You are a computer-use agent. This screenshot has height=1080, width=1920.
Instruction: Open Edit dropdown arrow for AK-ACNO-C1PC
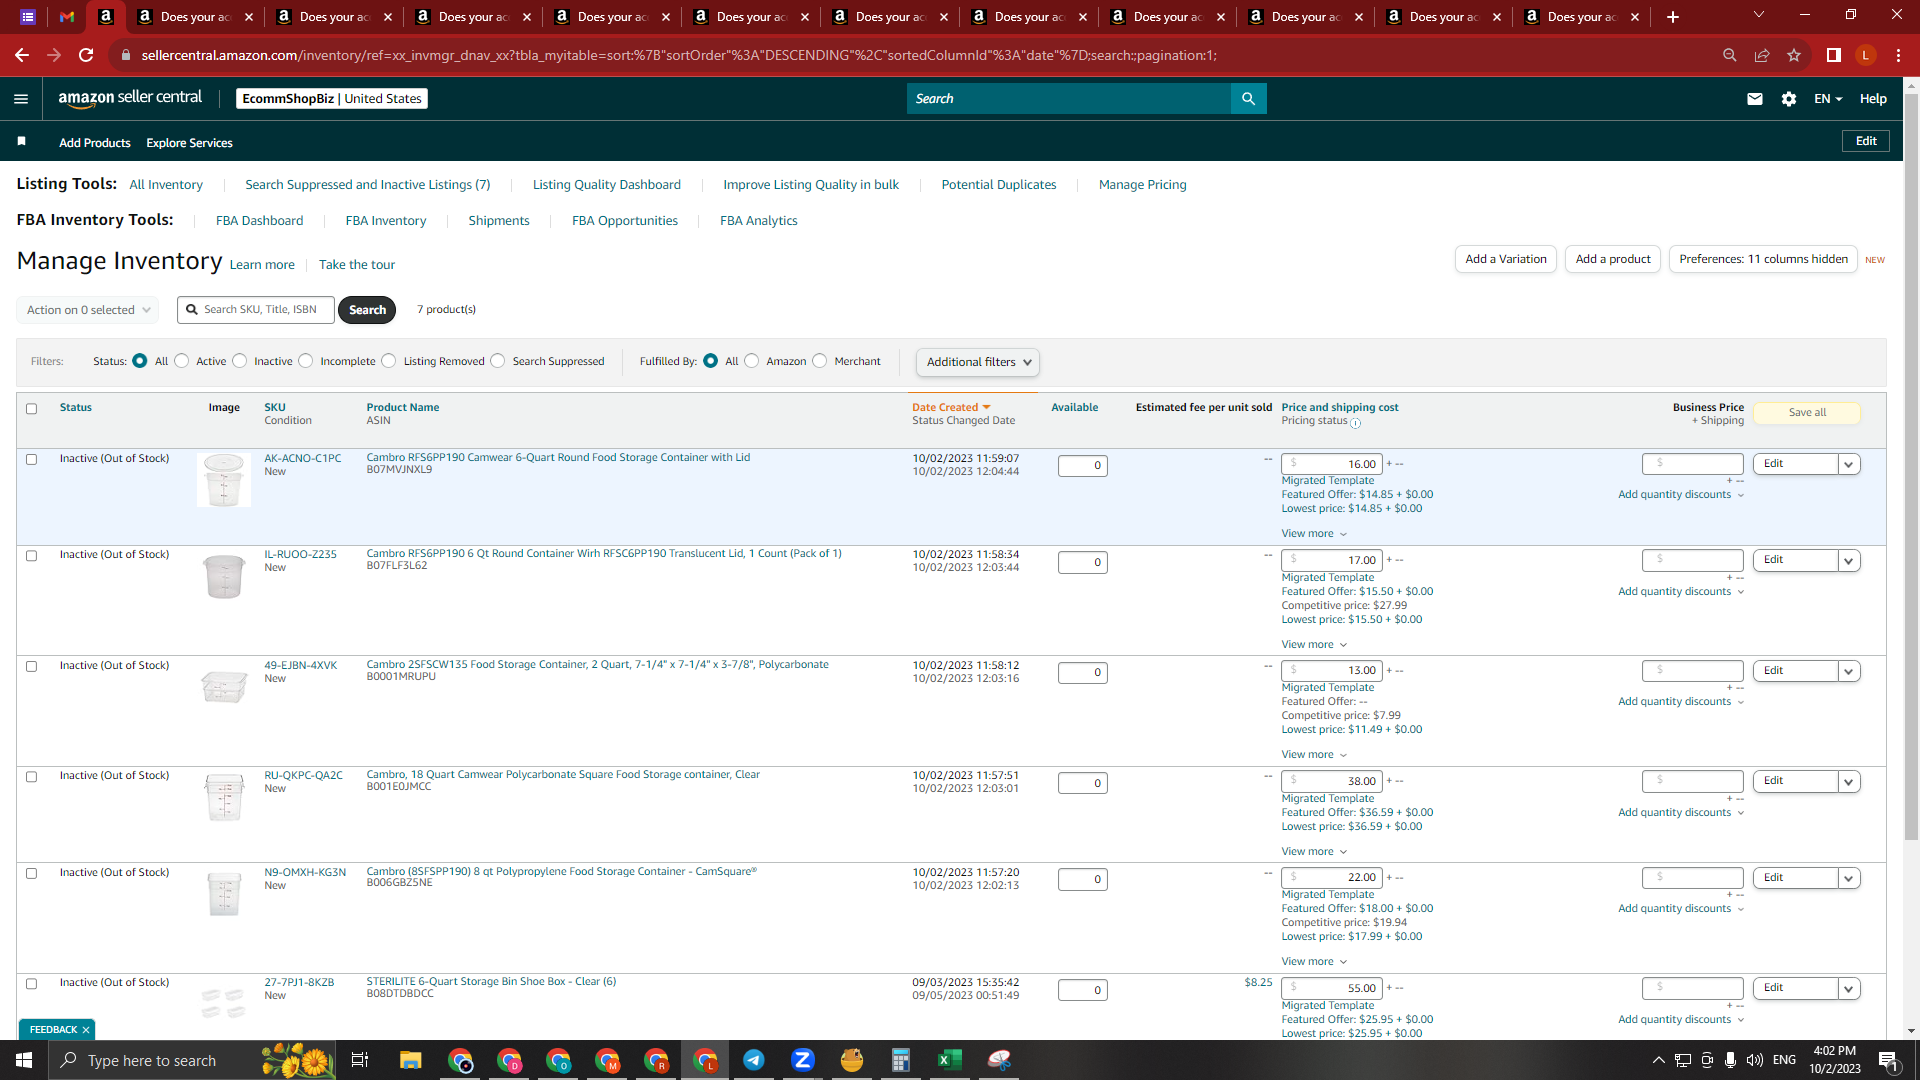click(x=1849, y=464)
